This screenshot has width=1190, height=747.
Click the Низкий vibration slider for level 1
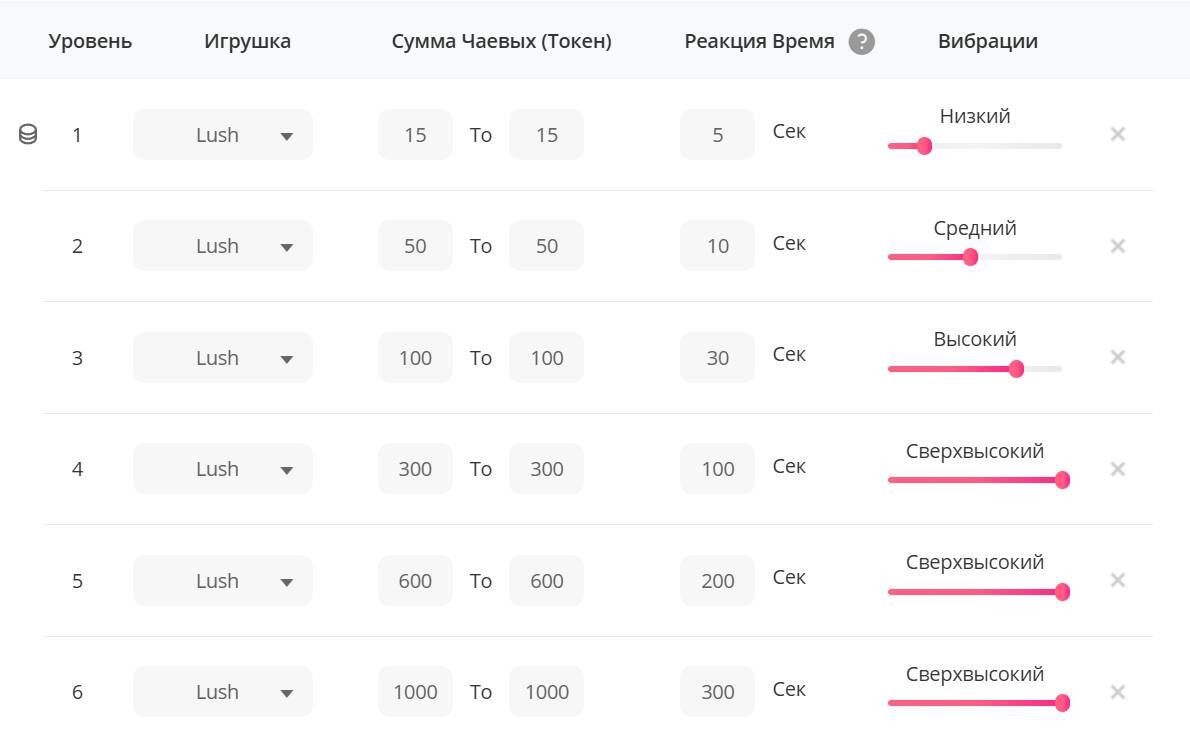(x=924, y=146)
